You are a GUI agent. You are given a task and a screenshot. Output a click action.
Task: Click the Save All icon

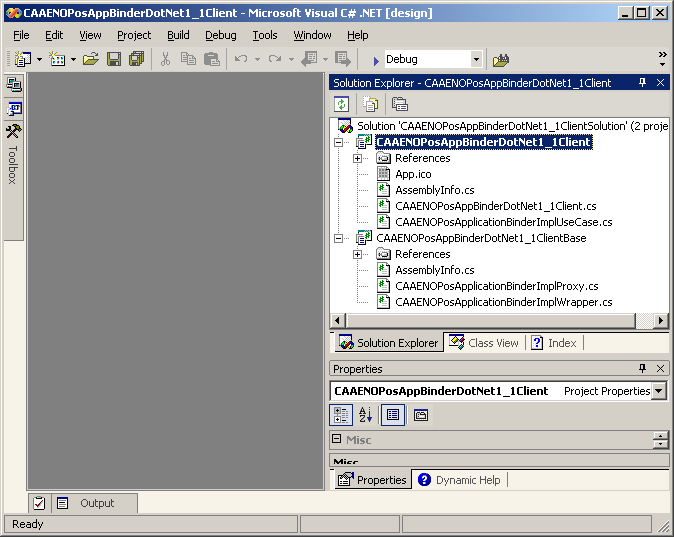pos(137,59)
